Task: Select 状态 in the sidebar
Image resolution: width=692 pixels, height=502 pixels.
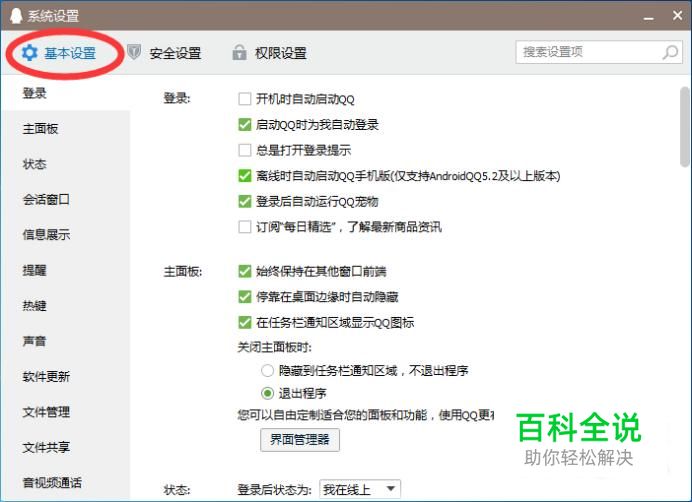Action: pyautogui.click(x=65, y=164)
